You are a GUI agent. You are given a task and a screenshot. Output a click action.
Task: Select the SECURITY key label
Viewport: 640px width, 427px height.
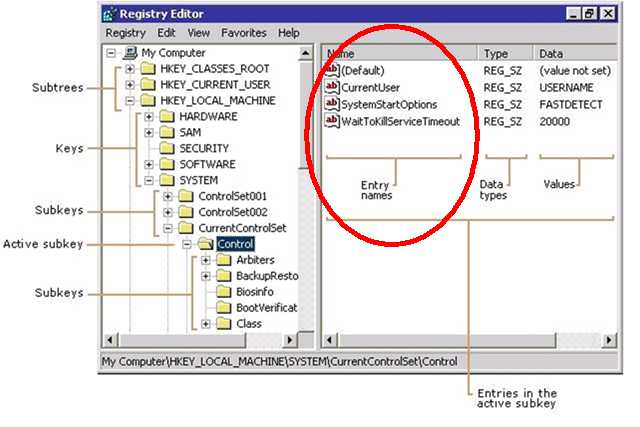pyautogui.click(x=204, y=148)
